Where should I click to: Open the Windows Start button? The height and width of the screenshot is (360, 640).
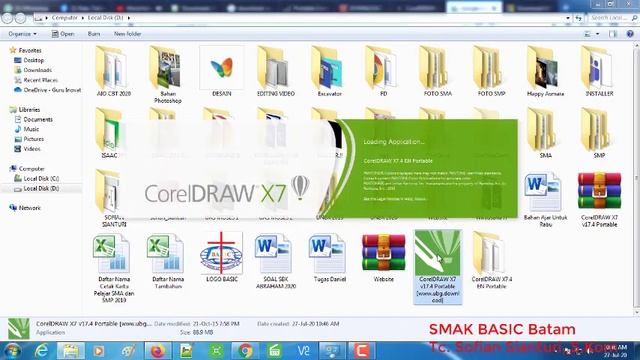coord(11,351)
